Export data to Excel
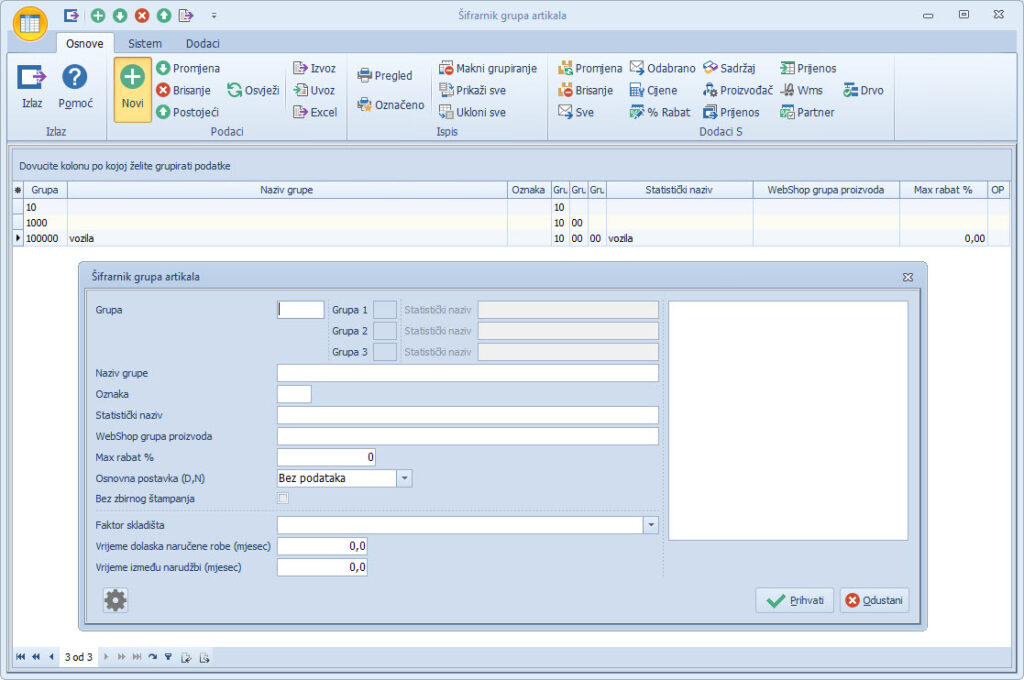 (314, 112)
